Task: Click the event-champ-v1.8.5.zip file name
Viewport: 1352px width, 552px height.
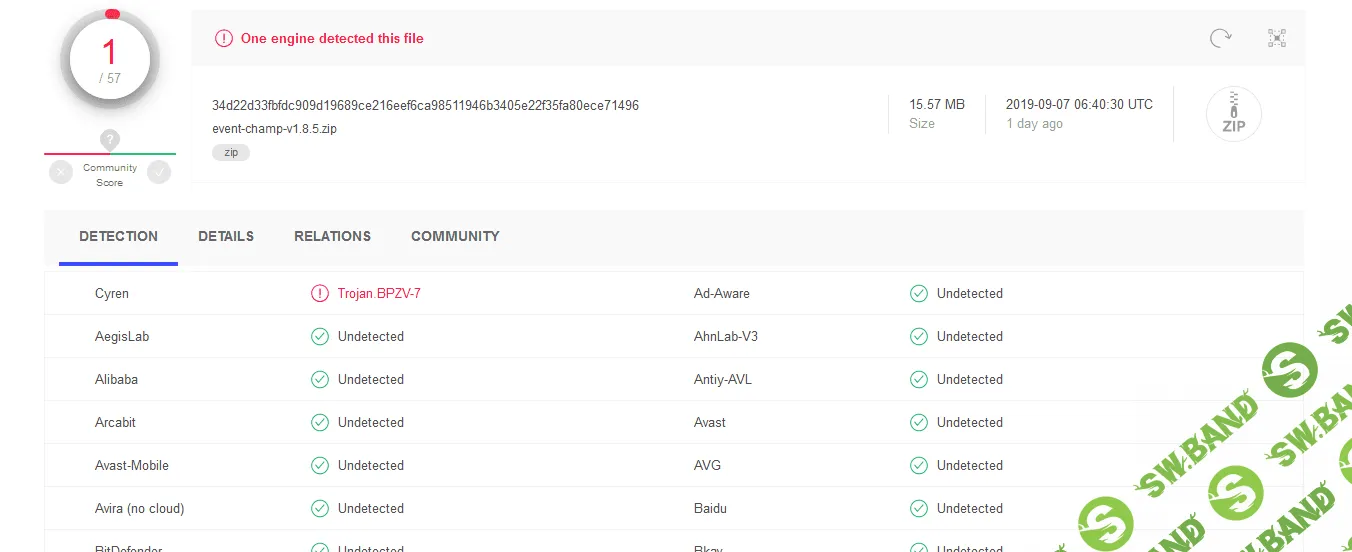Action: [274, 129]
